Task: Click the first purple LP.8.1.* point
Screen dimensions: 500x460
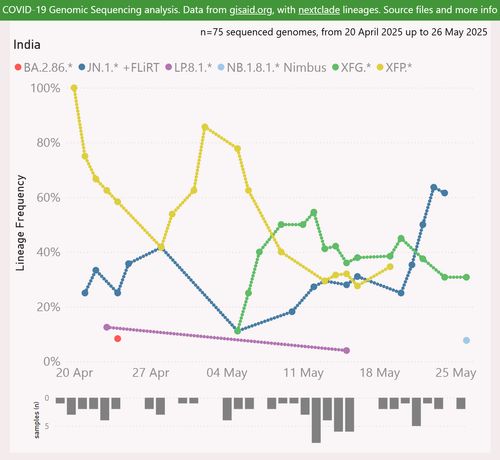Action: click(x=107, y=327)
